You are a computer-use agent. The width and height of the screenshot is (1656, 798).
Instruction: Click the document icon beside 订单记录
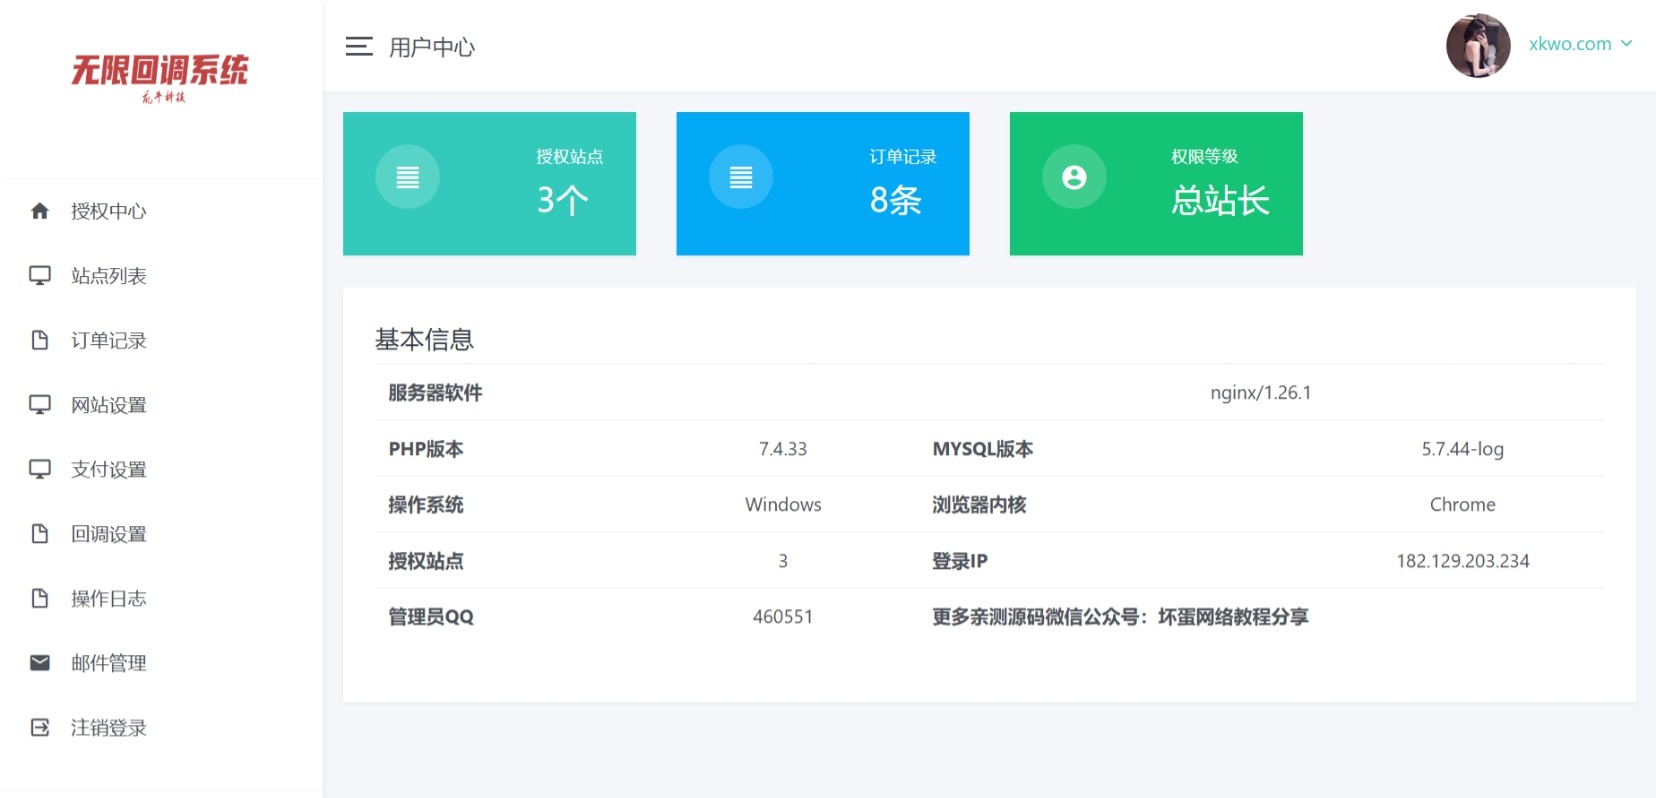pyautogui.click(x=40, y=340)
